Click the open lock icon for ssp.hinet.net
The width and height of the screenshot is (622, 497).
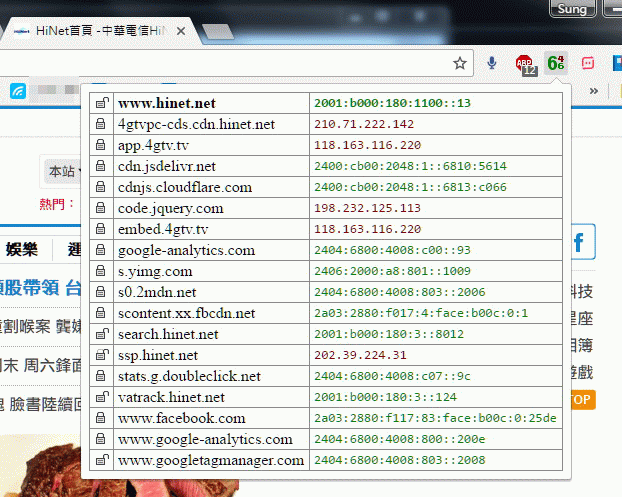pos(102,355)
